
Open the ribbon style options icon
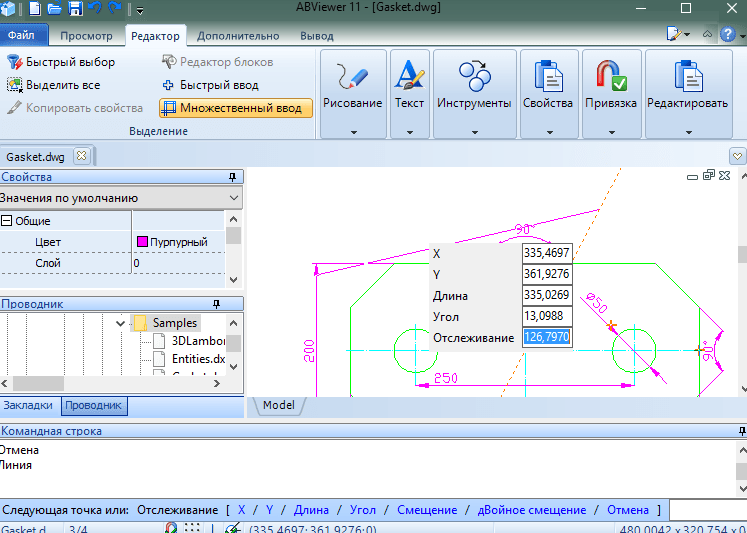pos(678,34)
